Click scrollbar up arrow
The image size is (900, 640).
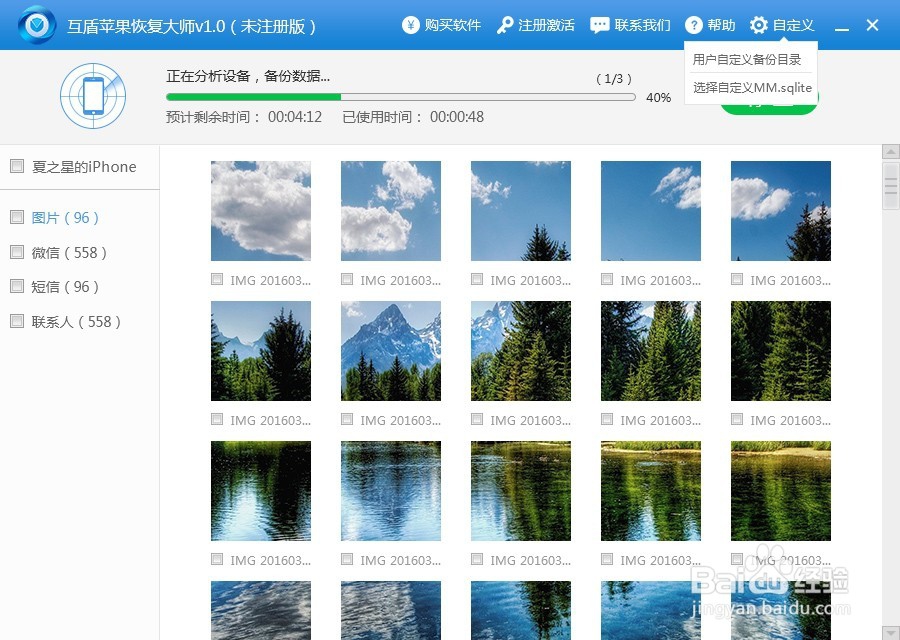click(x=891, y=152)
